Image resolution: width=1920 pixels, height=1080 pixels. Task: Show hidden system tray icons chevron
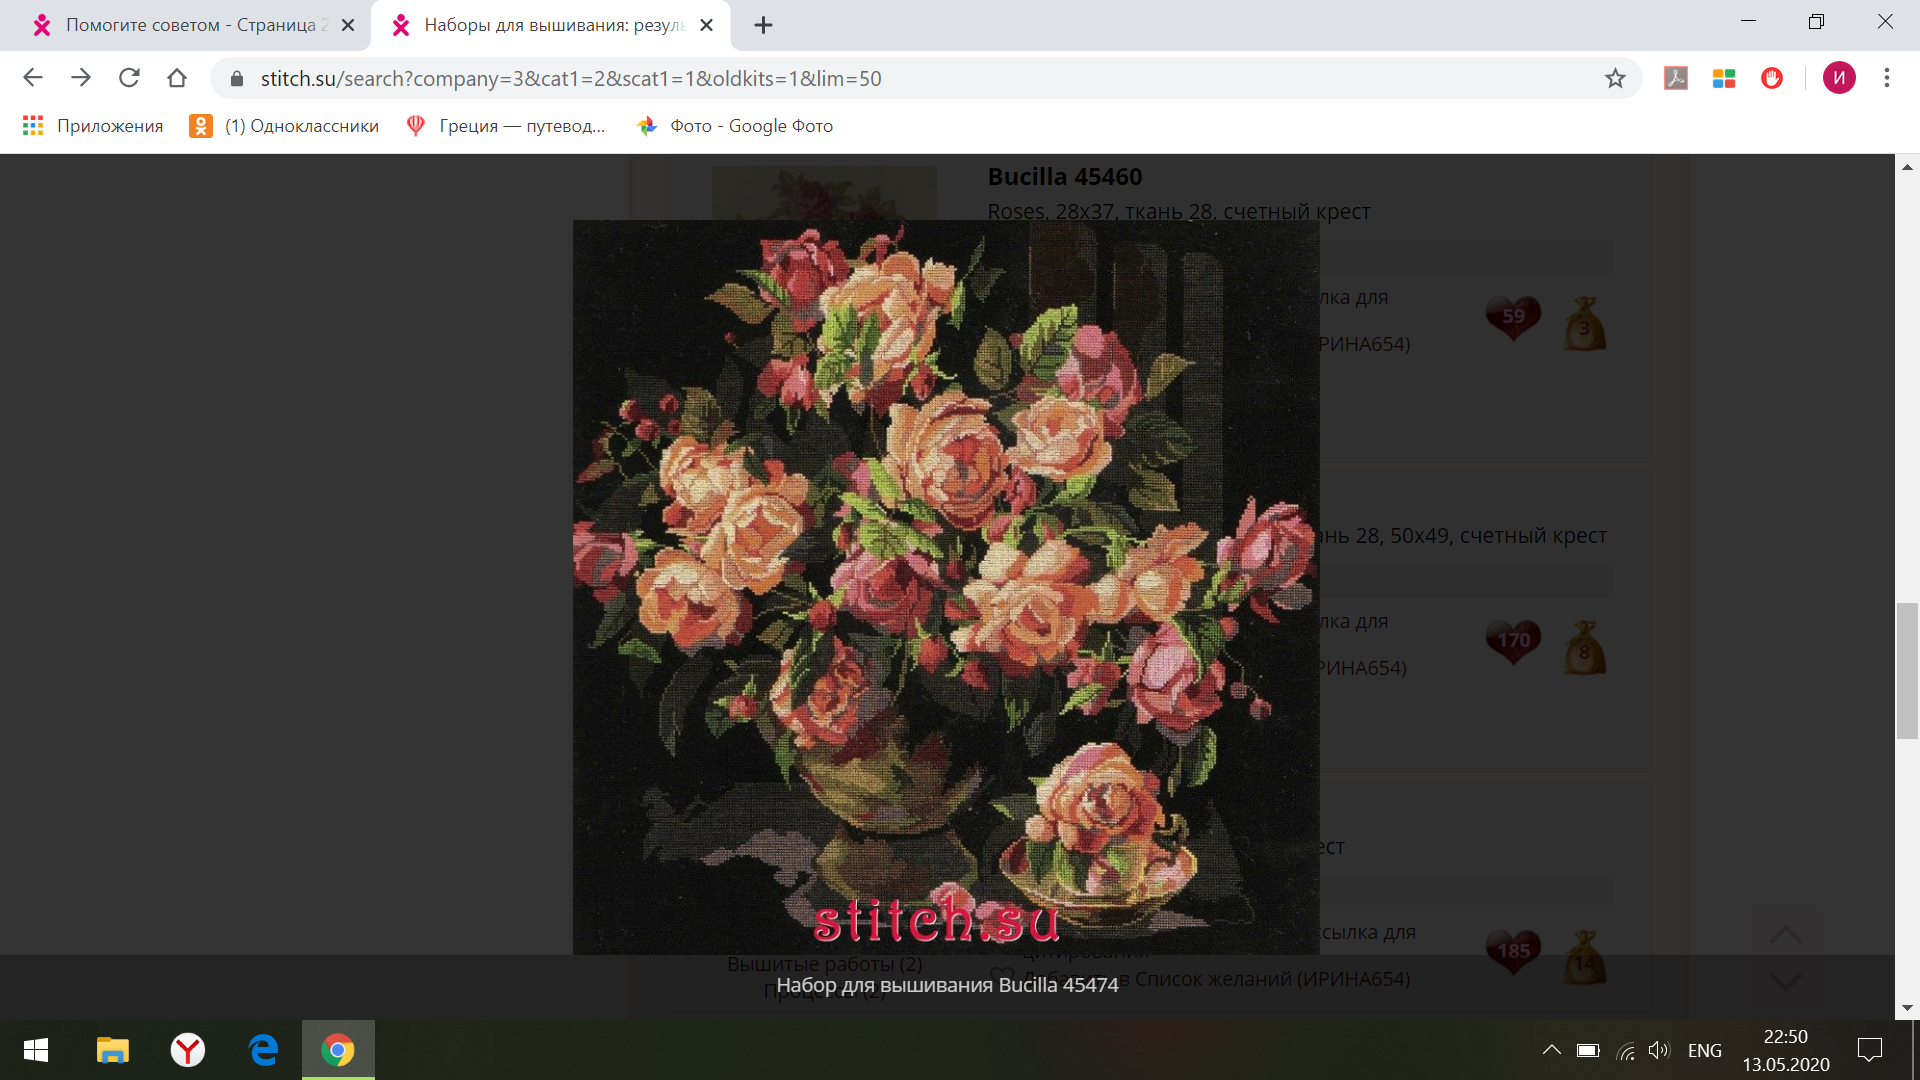[x=1551, y=1050]
